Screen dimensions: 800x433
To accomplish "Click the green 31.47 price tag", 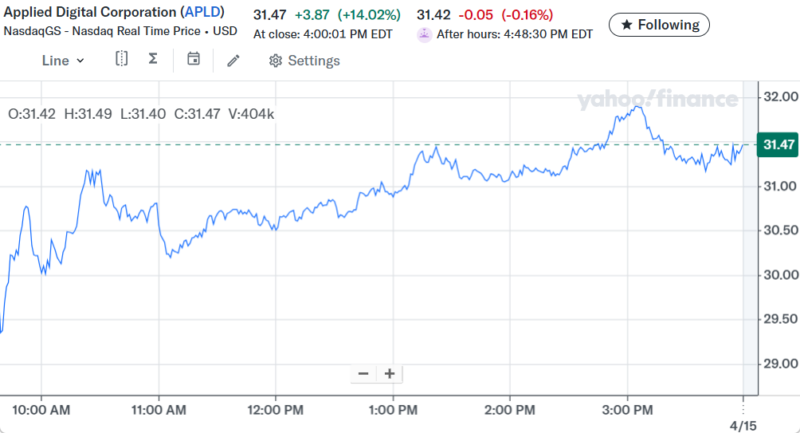I will coord(777,146).
